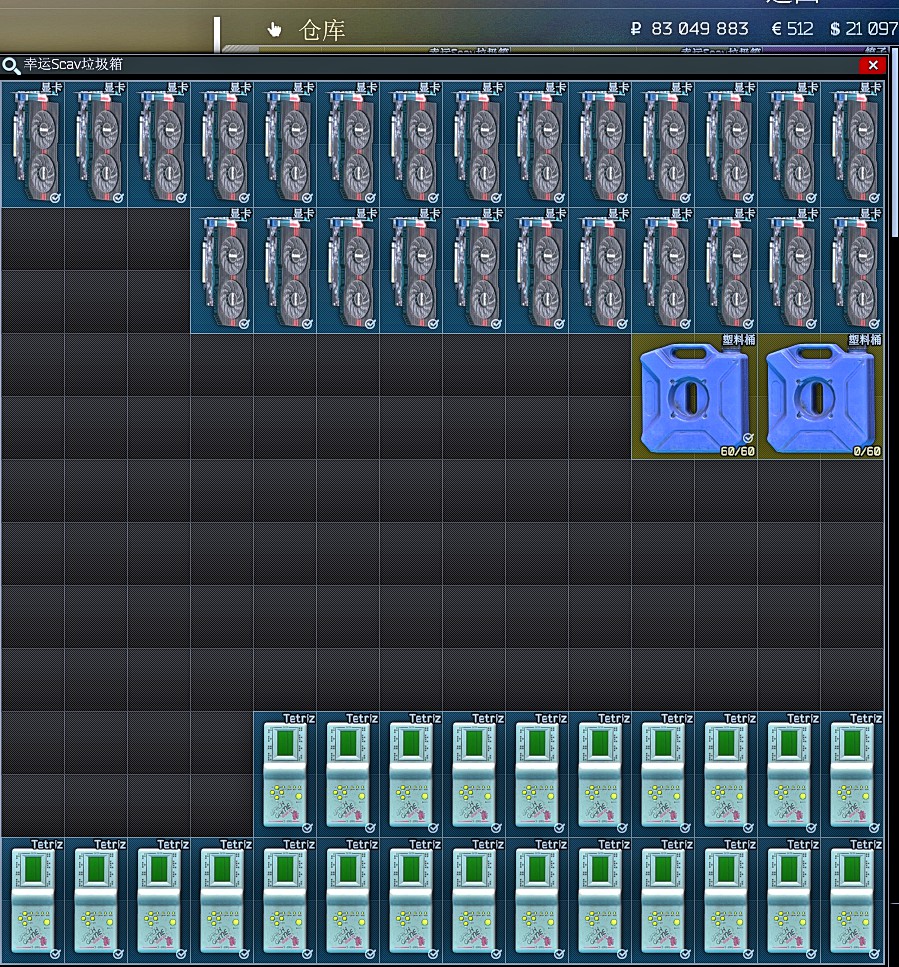899x967 pixels.
Task: Click found-in-raid checkmark on the 60/60 canister
Action: (x=748, y=438)
